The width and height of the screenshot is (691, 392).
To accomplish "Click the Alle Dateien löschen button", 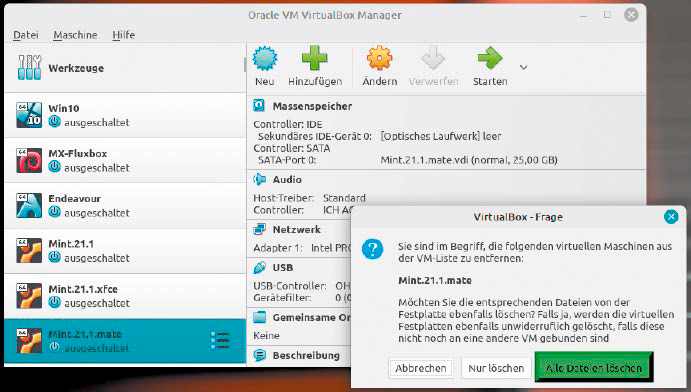I will point(594,367).
